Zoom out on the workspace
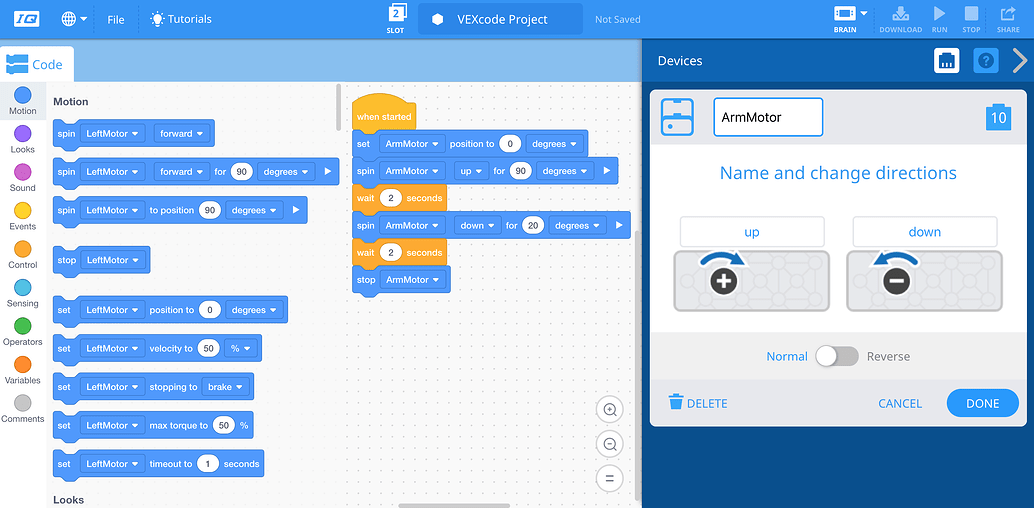Screen dimensions: 1034x508 (609, 444)
